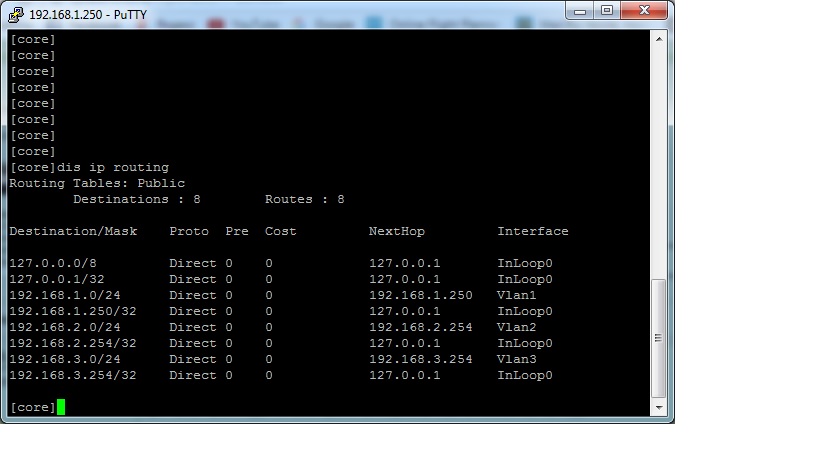Click the Vlan2 interface entry
This screenshot has width=819, height=460.
[517, 327]
